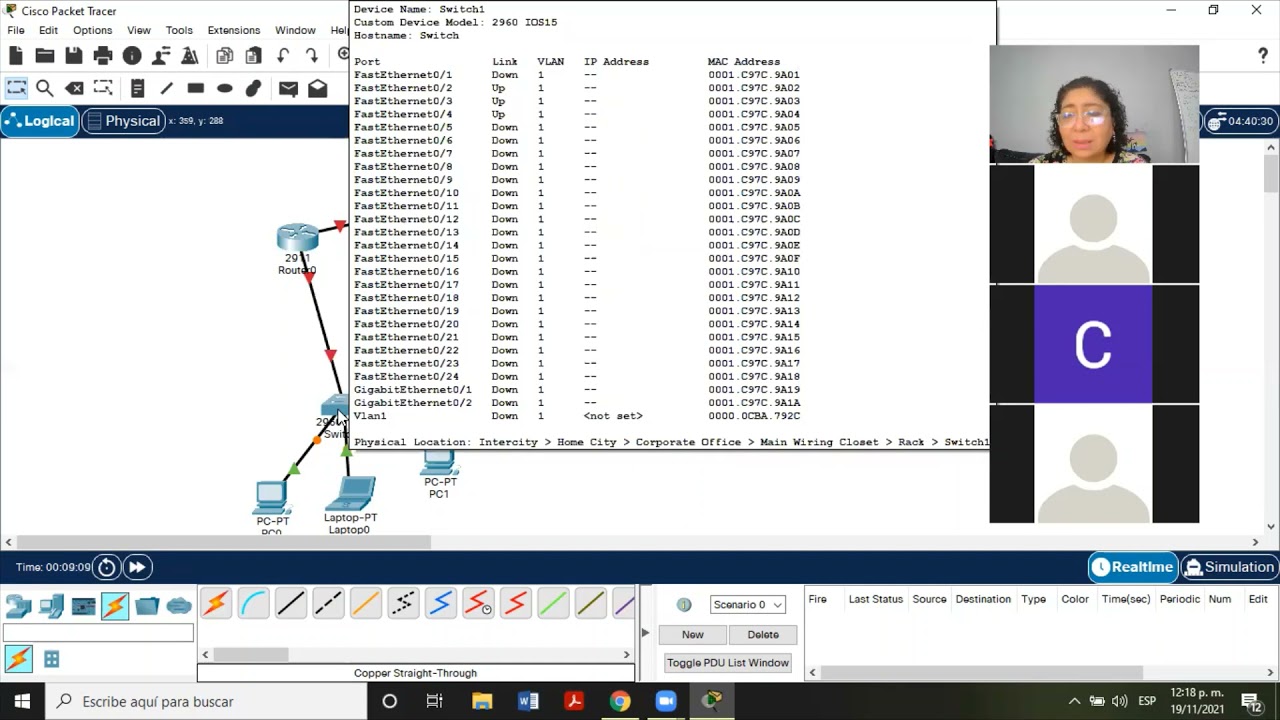Open the View menu
Screen dimensions: 1280x720
point(139,30)
